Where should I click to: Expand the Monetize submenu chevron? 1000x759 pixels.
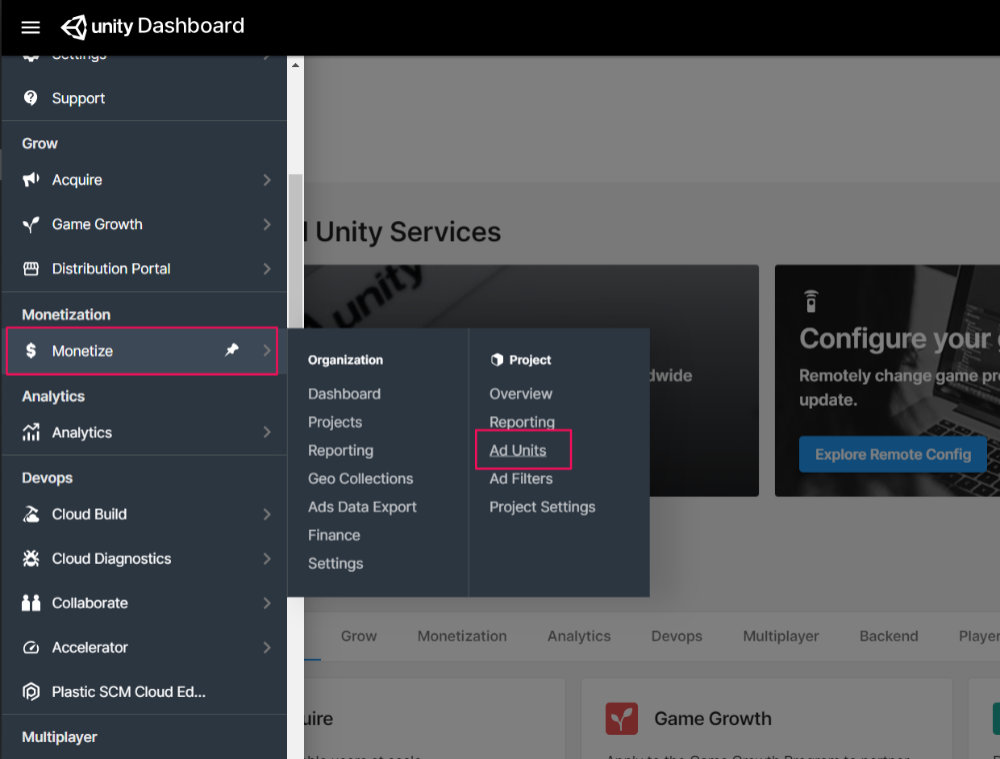point(267,350)
